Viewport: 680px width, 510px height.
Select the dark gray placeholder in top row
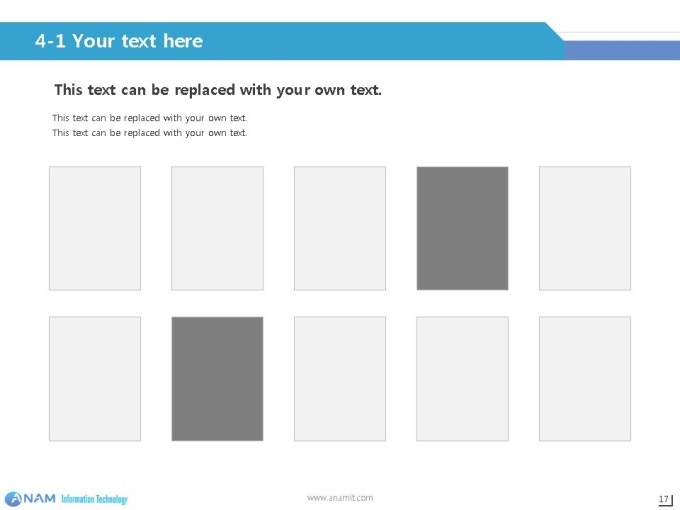tap(462, 228)
